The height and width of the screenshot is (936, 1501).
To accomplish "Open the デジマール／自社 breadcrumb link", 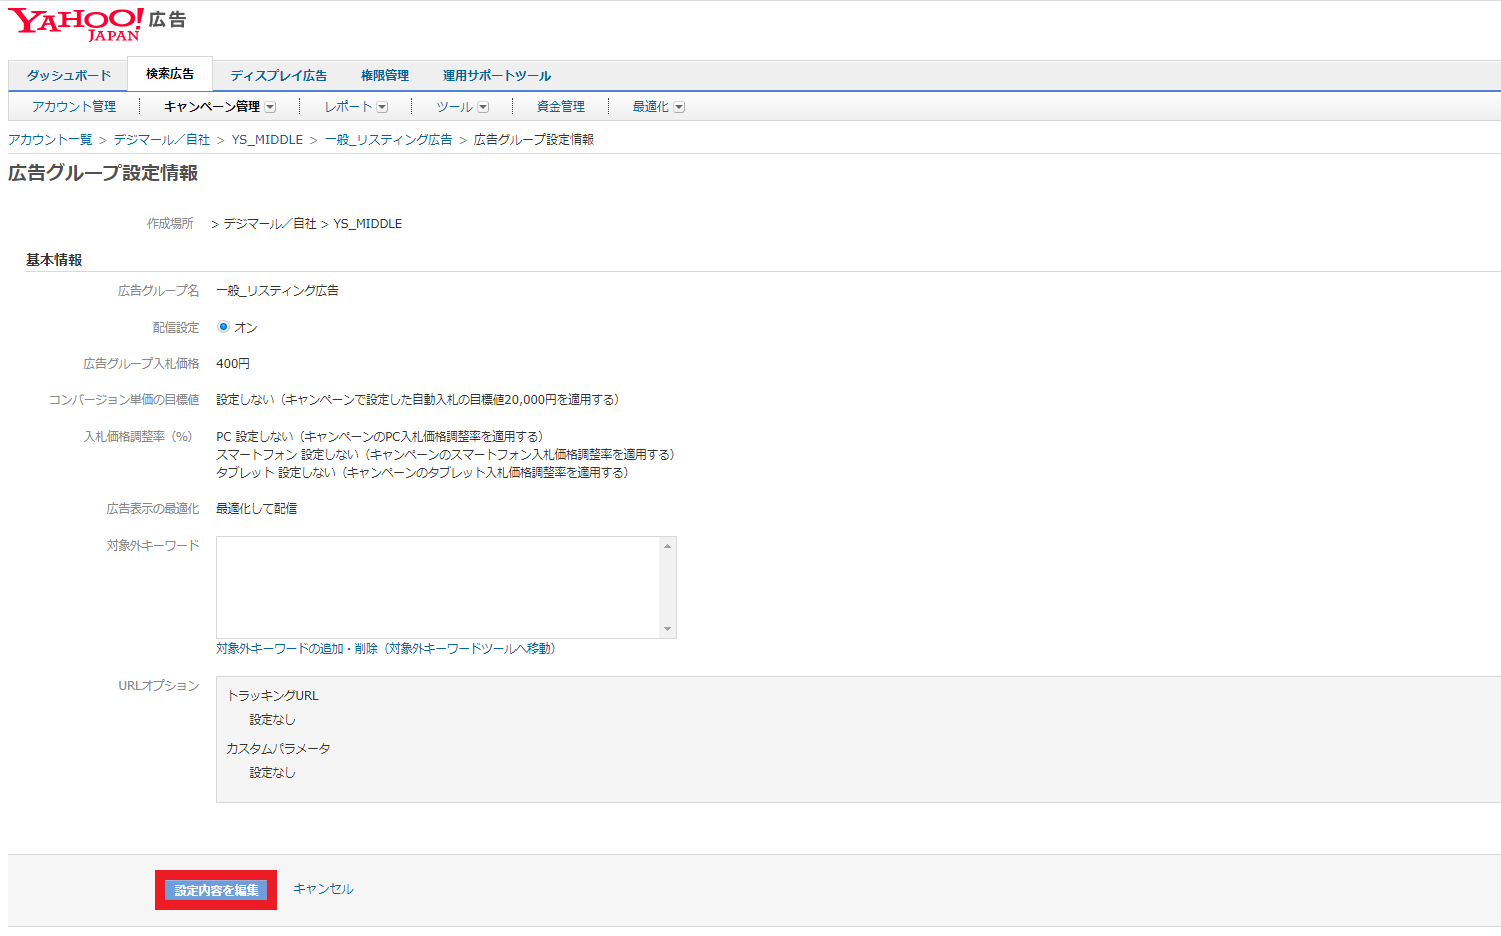I will pyautogui.click(x=162, y=139).
